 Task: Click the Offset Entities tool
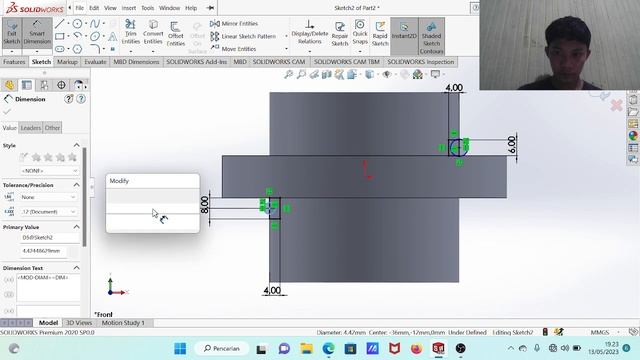tap(176, 33)
